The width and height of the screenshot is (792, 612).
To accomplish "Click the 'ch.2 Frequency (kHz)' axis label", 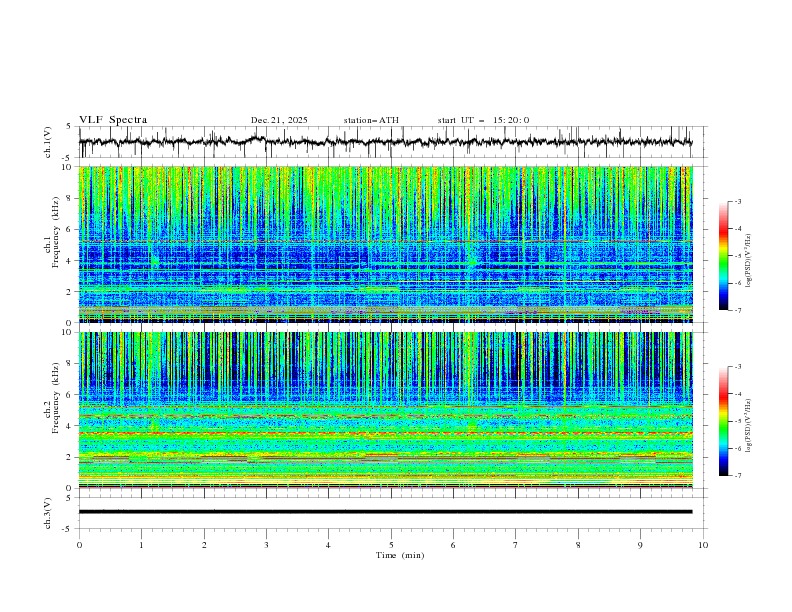I will 53,397.
